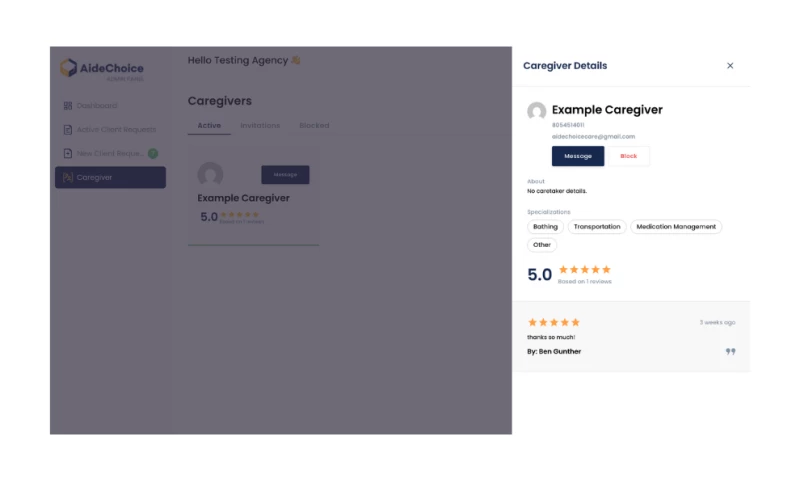Screen dimensions: 800x480
Task: Block the Example Caregiver
Action: (628, 156)
